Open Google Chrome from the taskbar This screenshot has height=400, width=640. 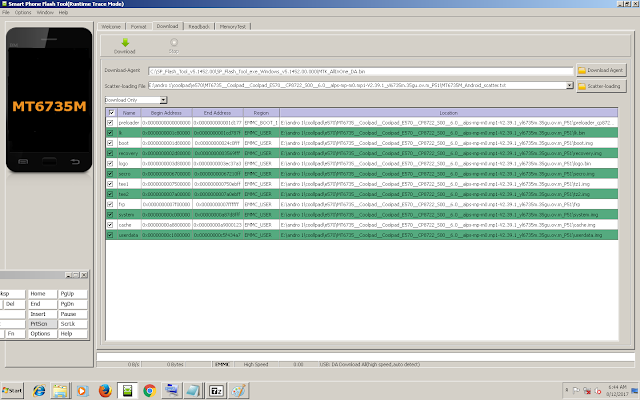coord(149,391)
